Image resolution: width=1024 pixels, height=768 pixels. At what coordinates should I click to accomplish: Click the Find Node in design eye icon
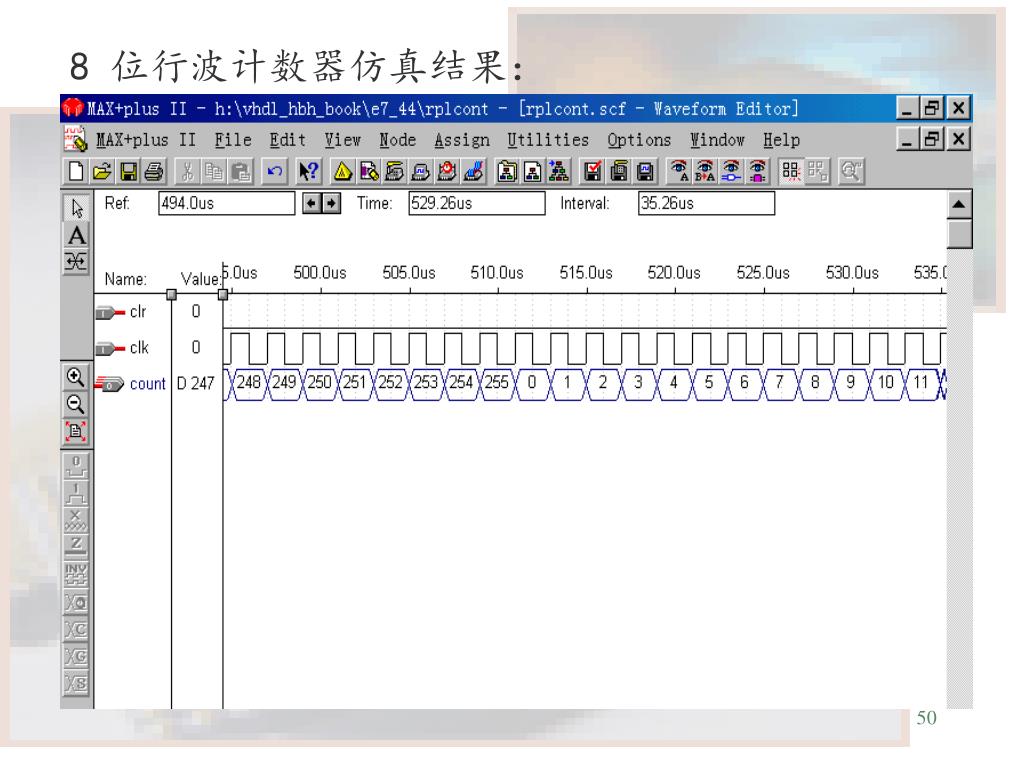(x=731, y=172)
